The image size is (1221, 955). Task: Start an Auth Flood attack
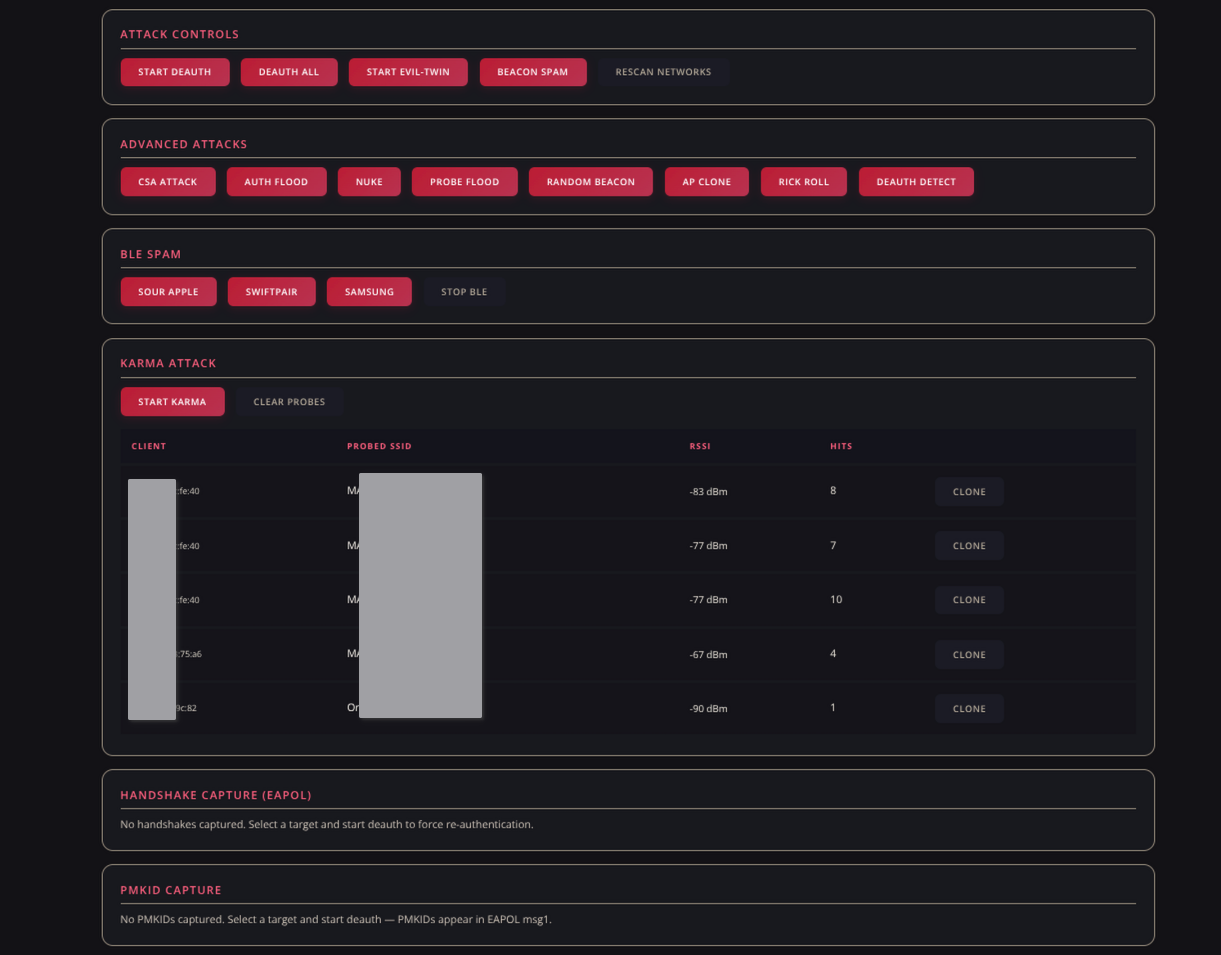coord(277,181)
